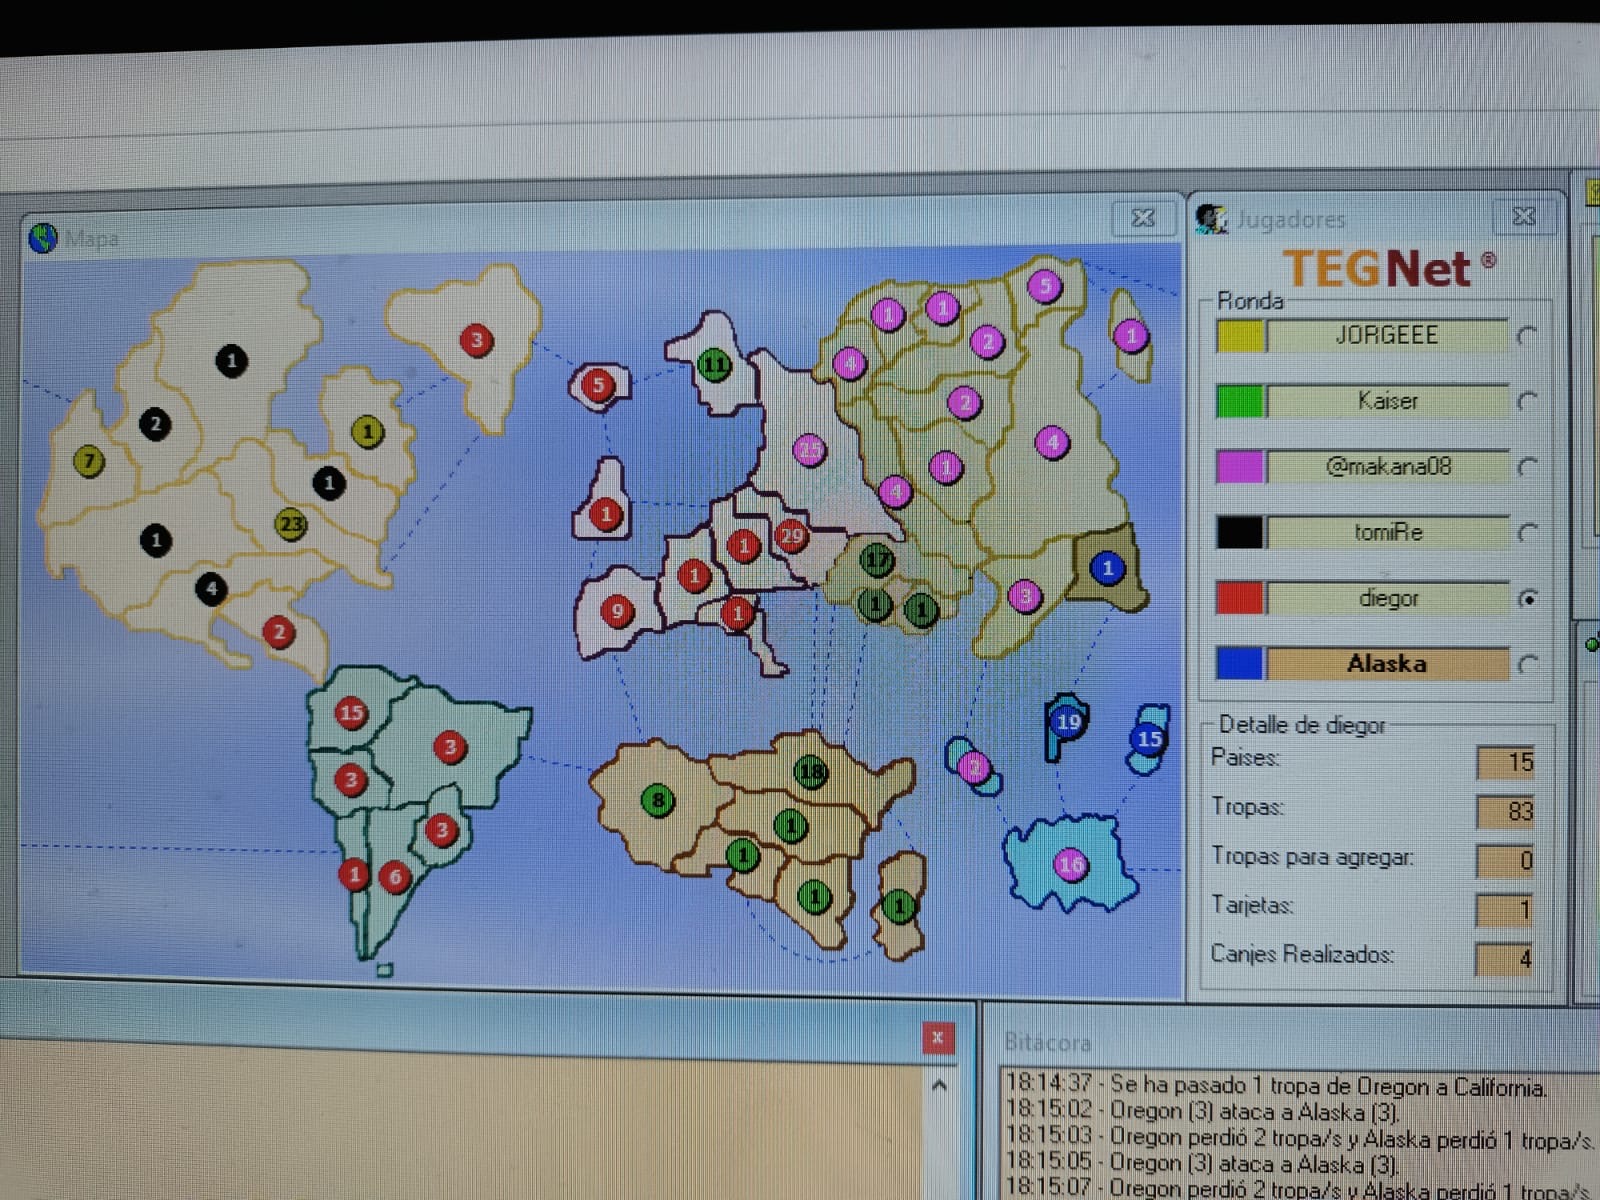Click the red 9 marker on Spain
Image resolution: width=1600 pixels, height=1200 pixels.
pyautogui.click(x=617, y=611)
